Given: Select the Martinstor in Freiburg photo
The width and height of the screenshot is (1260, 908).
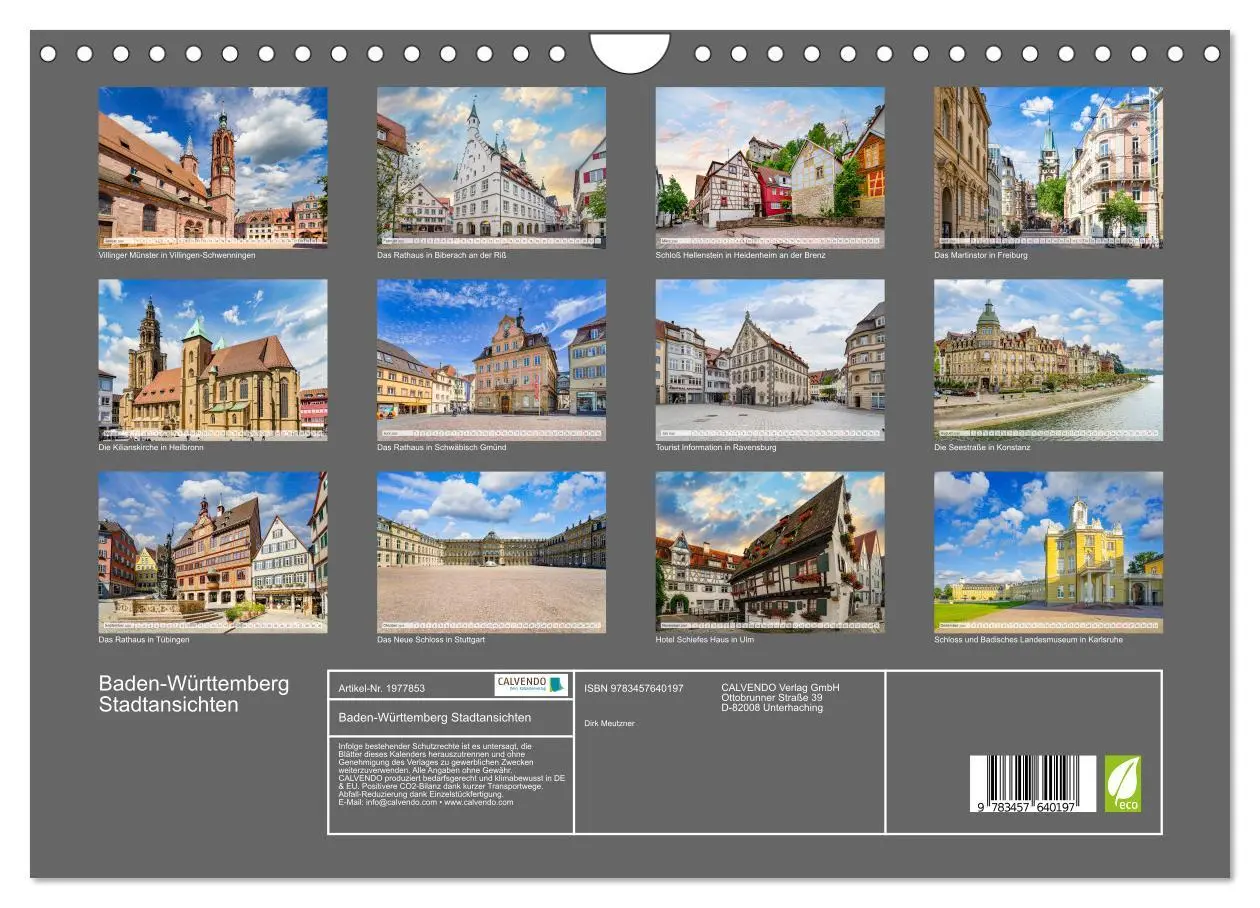Looking at the screenshot, I should pos(1049,167).
